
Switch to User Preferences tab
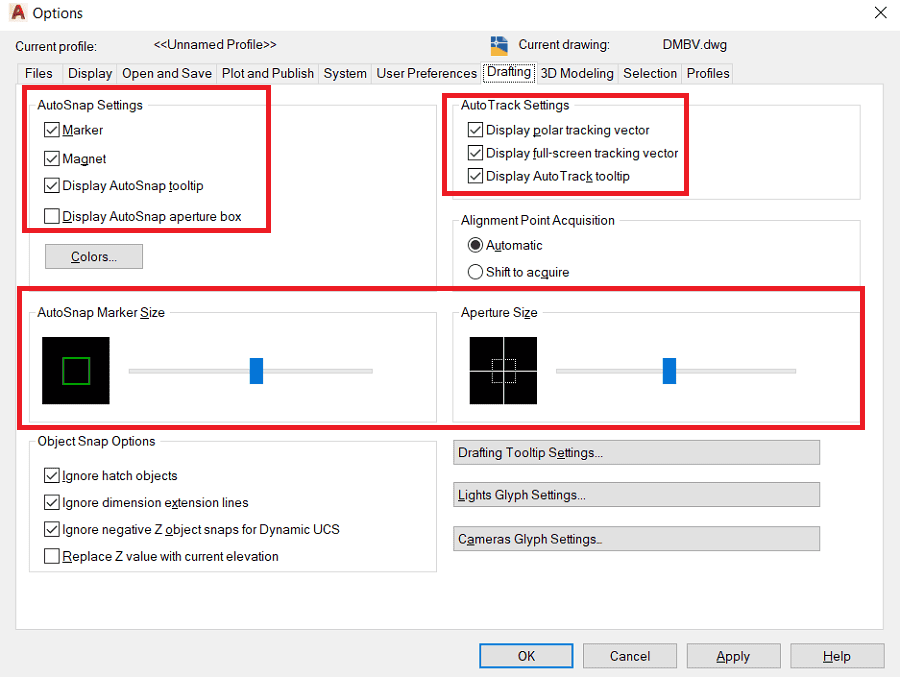point(426,73)
